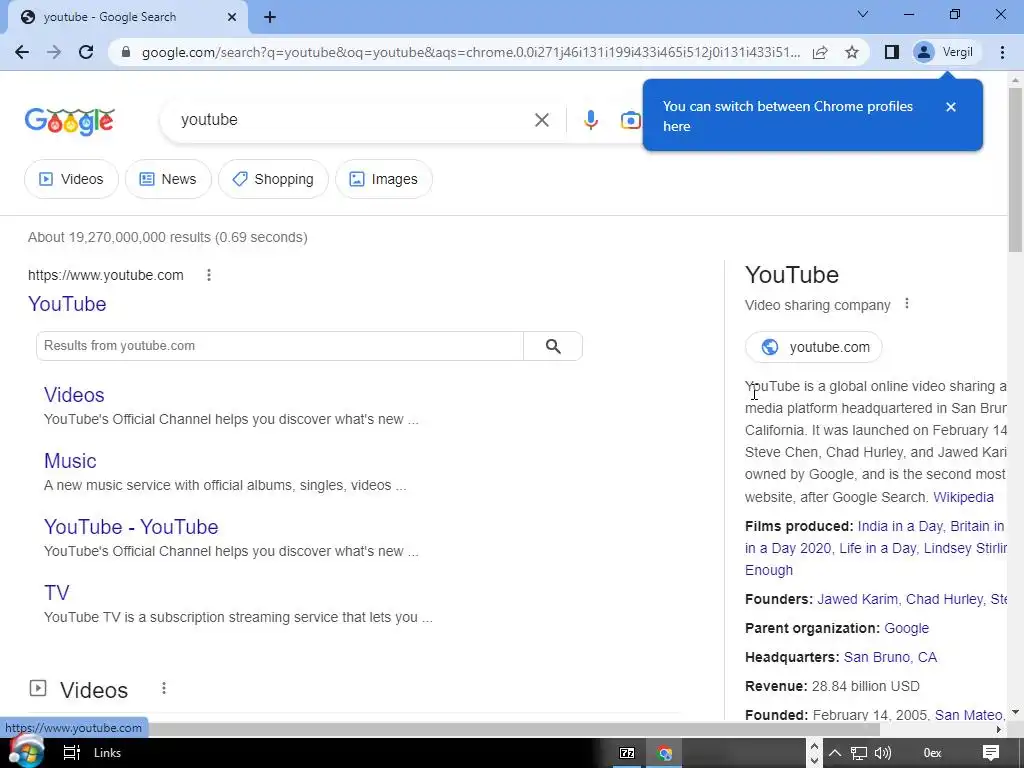Open the Videos sitelink
This screenshot has width=1024, height=768.
coord(74,395)
